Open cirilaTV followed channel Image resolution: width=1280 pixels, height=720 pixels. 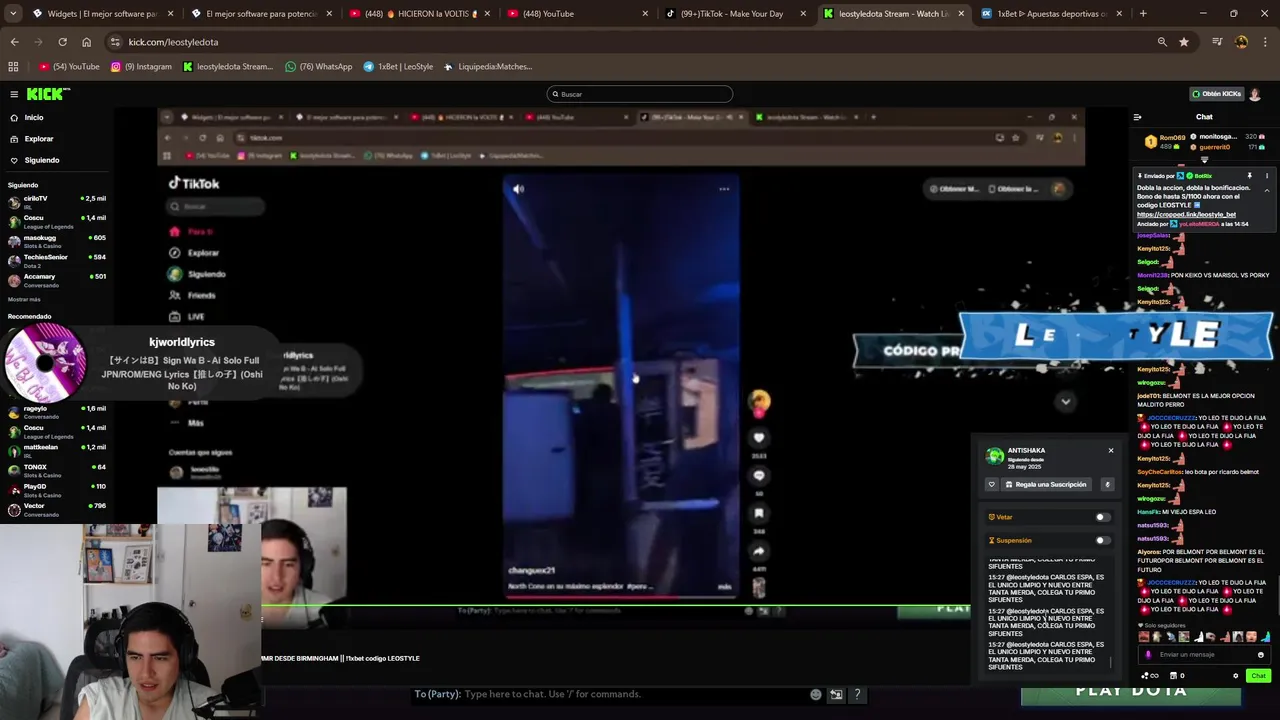click(56, 201)
